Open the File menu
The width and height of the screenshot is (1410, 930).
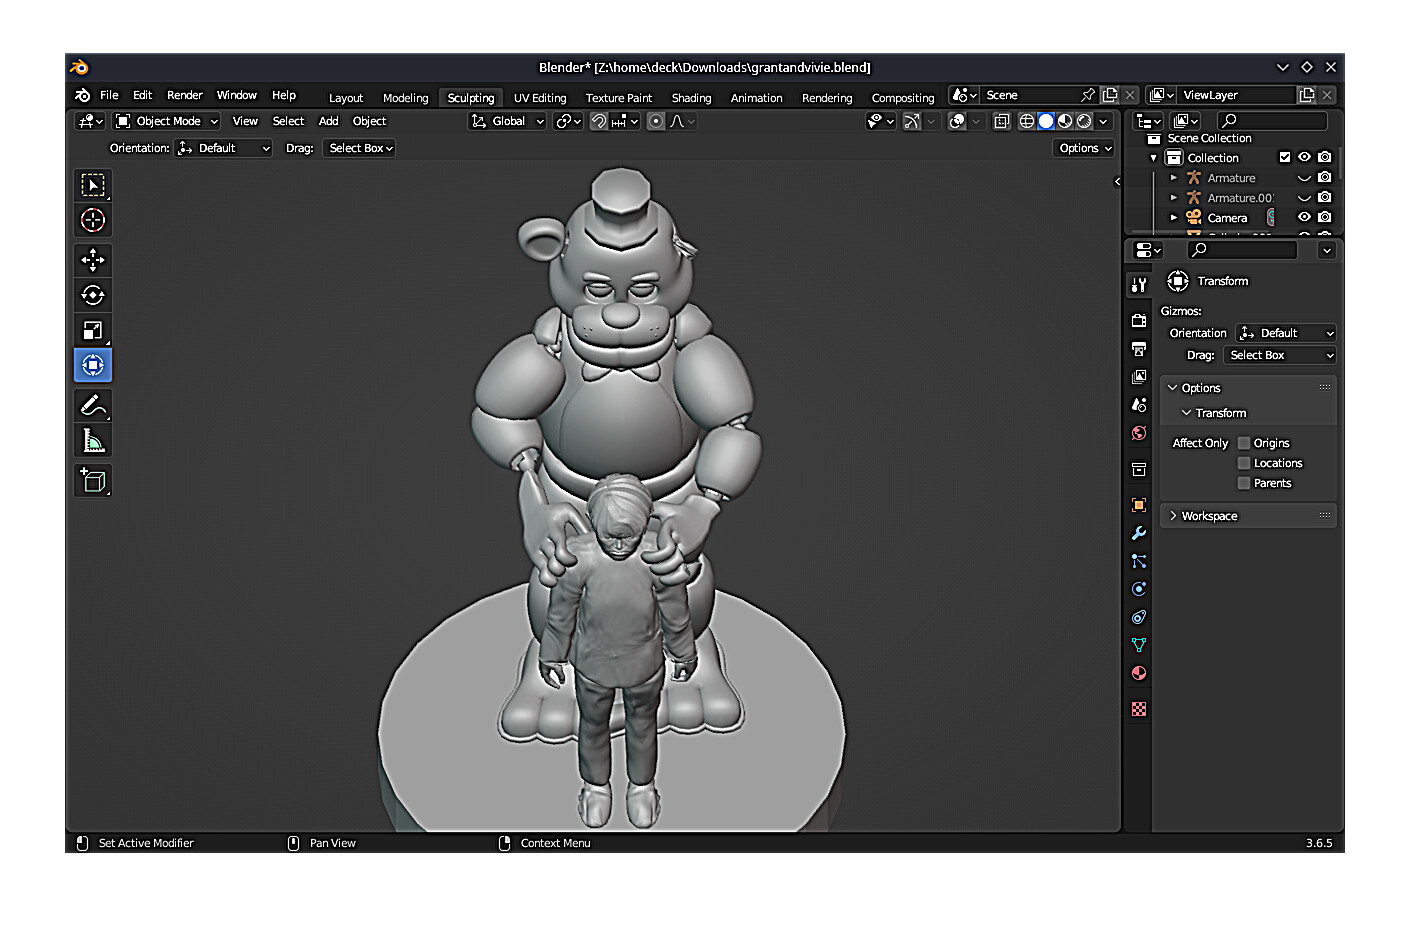[109, 95]
